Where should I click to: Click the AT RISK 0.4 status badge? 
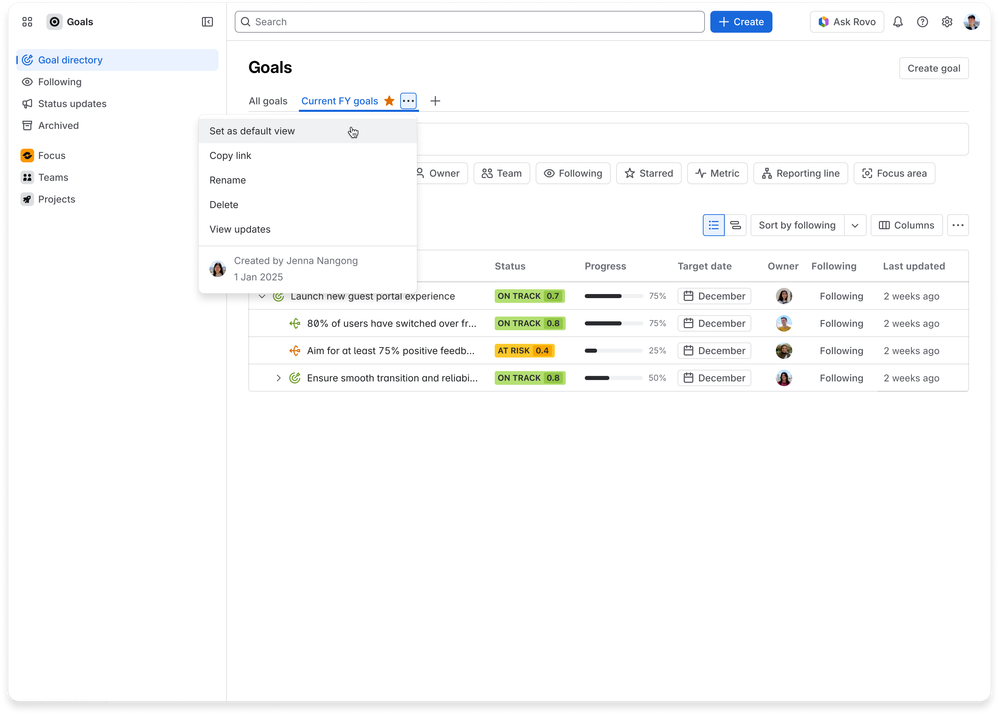(x=524, y=351)
